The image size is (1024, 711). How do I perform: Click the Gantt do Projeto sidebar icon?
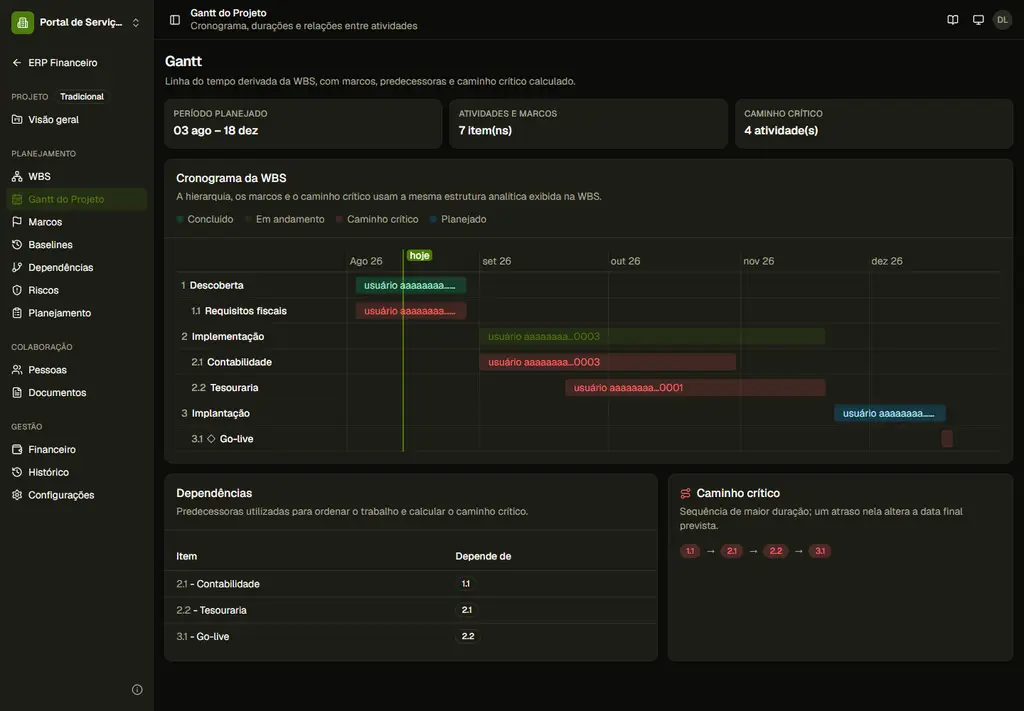click(x=17, y=199)
